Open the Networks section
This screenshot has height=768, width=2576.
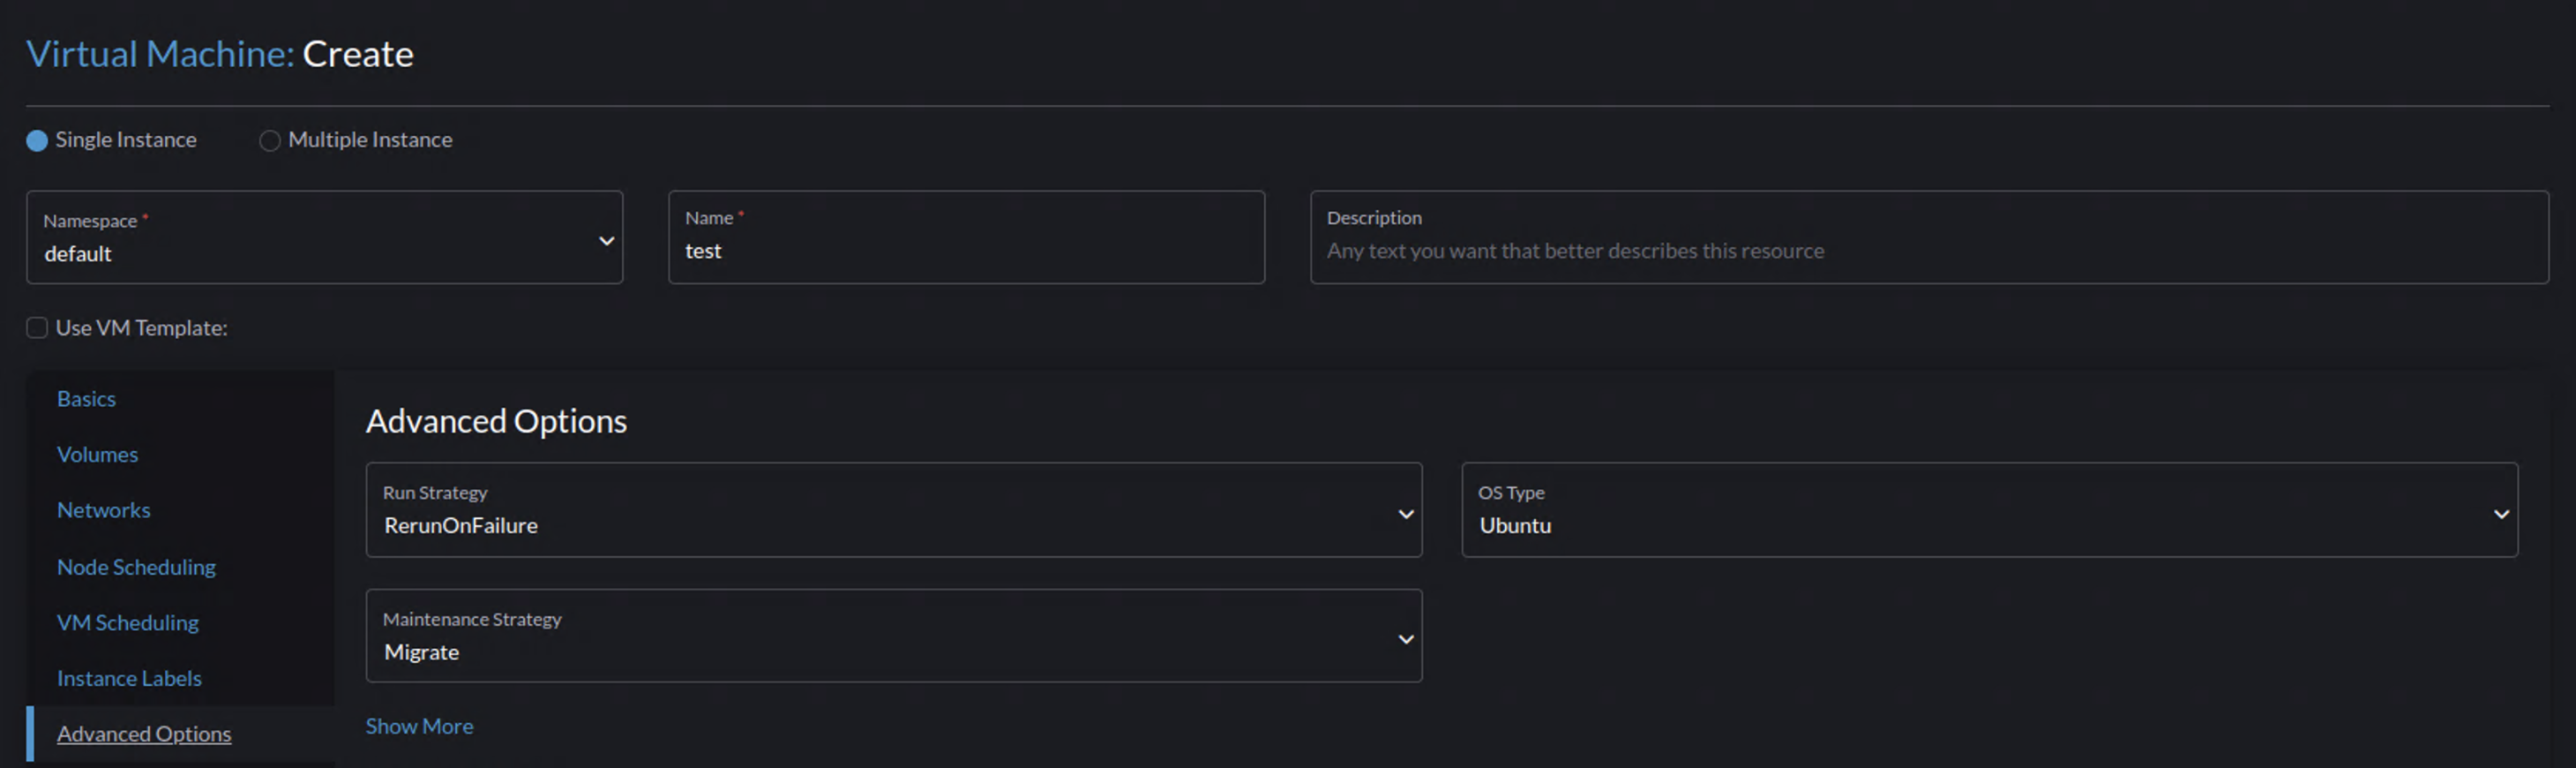(x=104, y=510)
